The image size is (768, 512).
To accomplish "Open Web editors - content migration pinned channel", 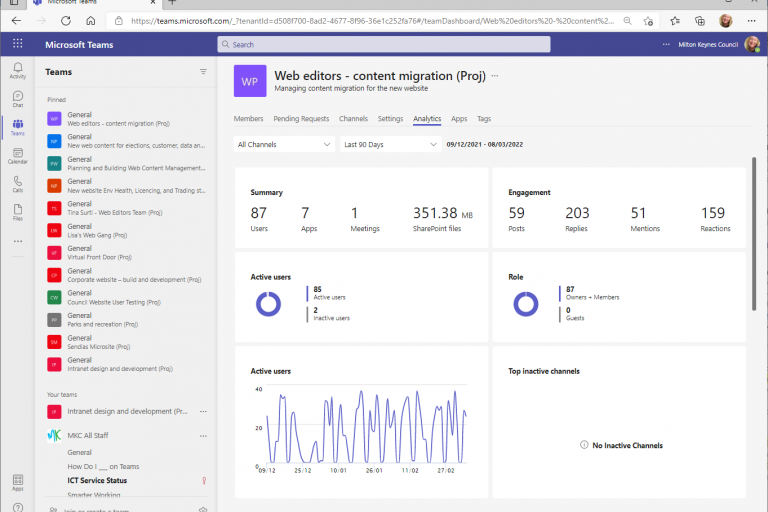I will [x=126, y=119].
